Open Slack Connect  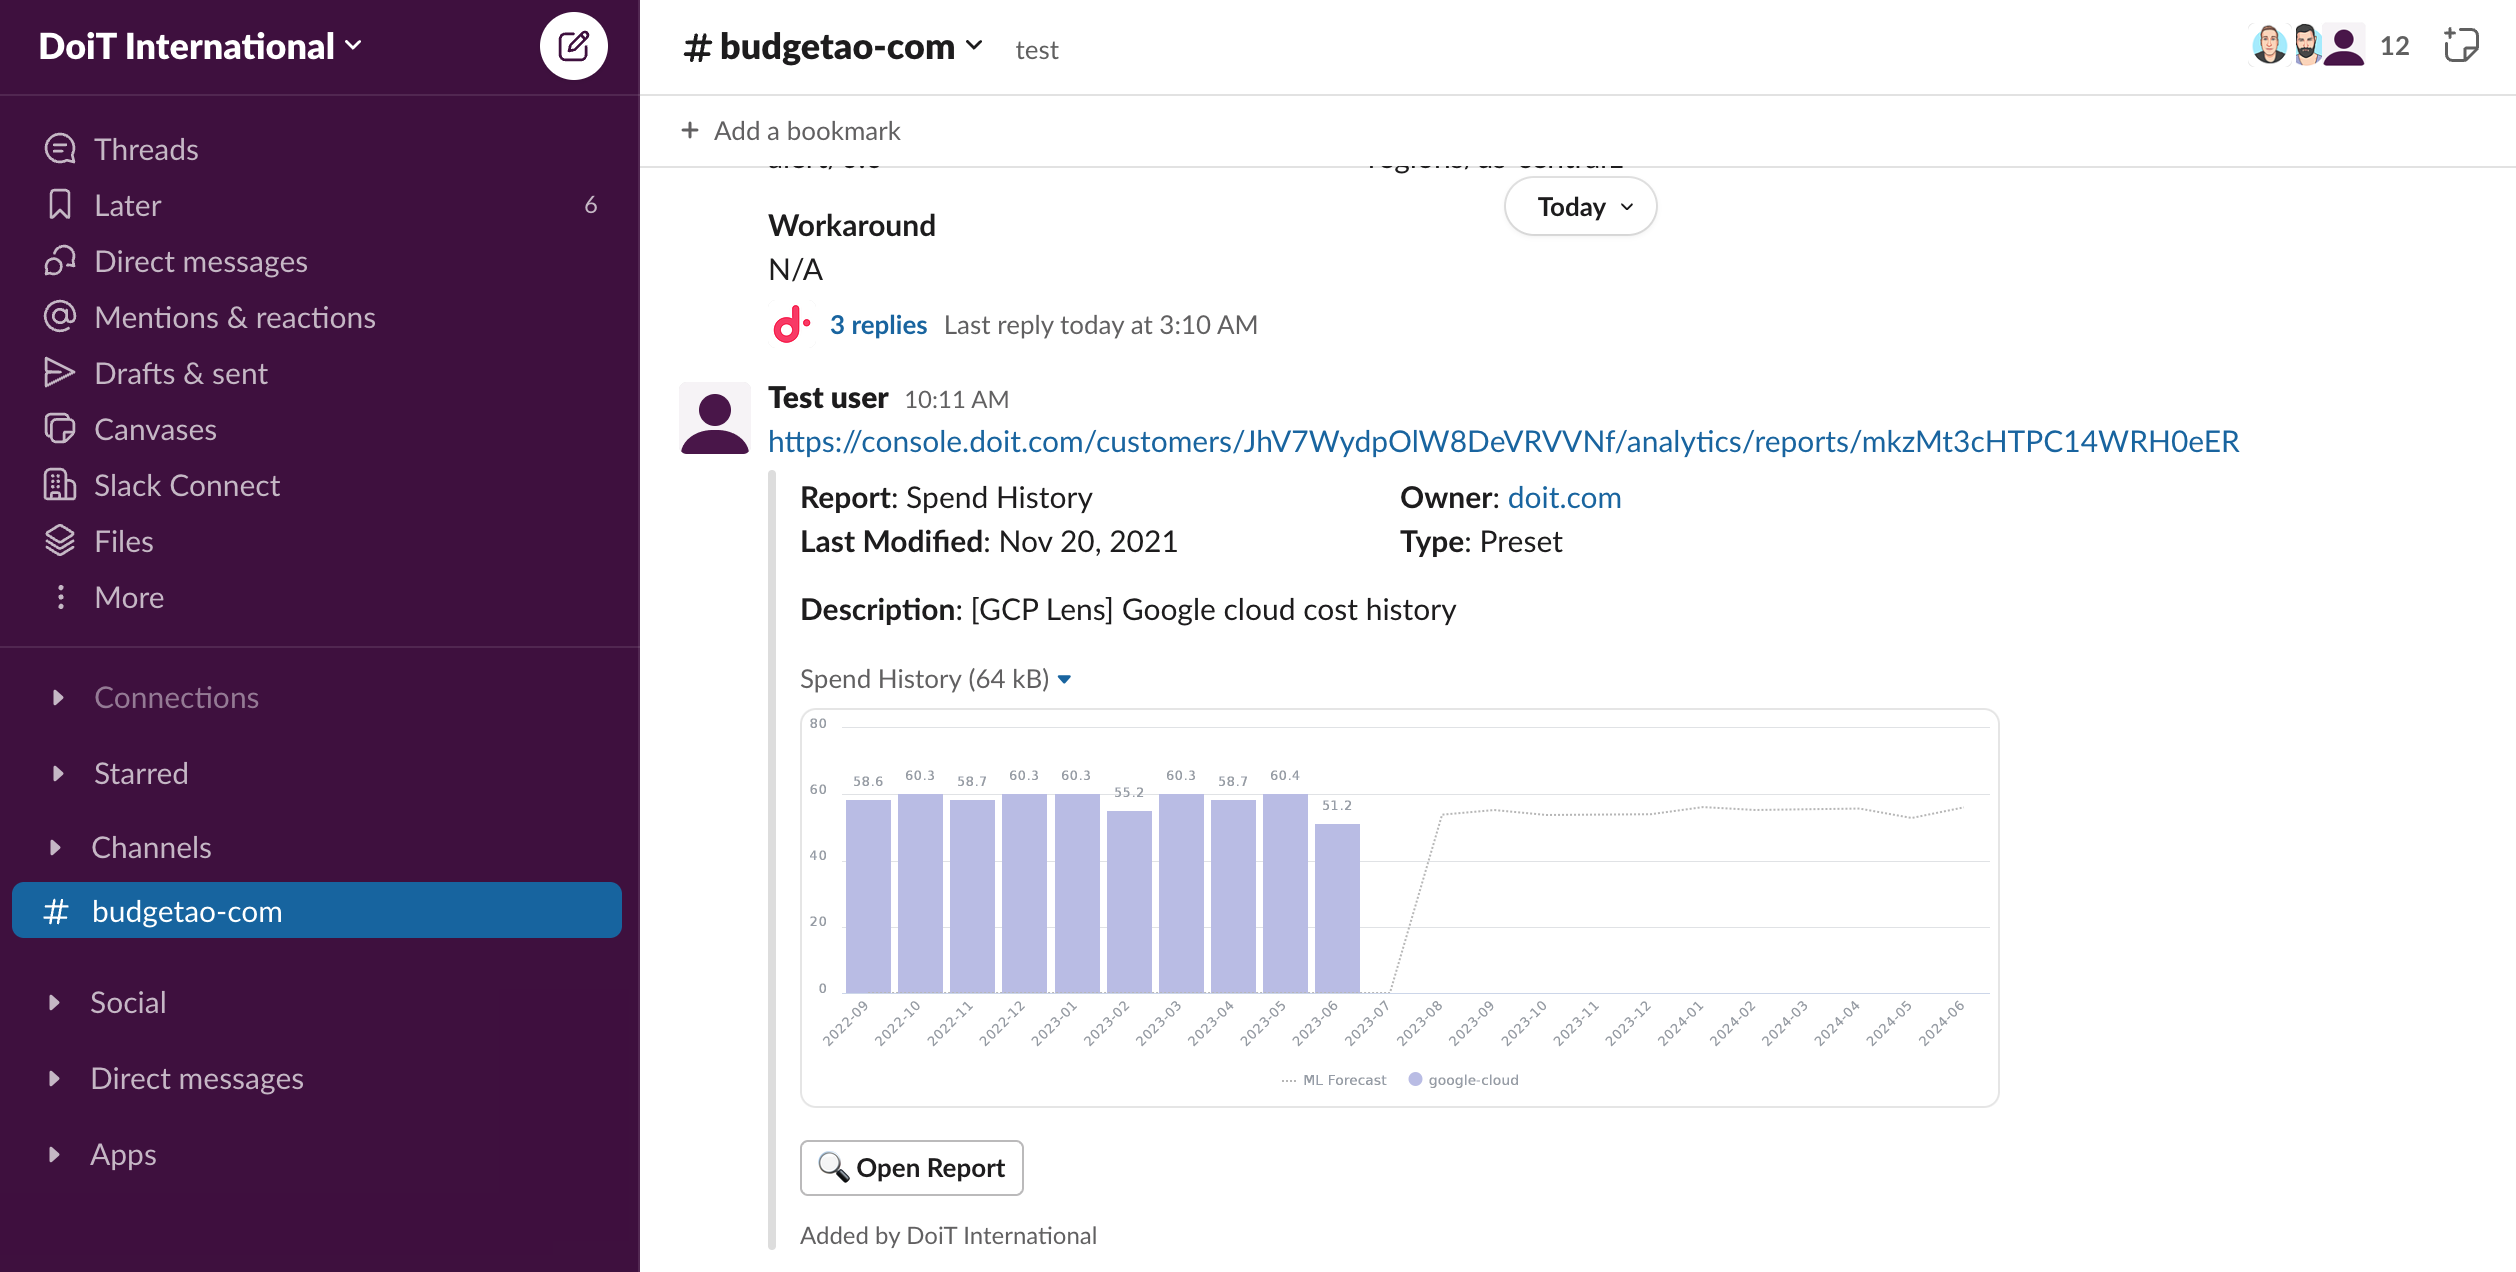187,485
